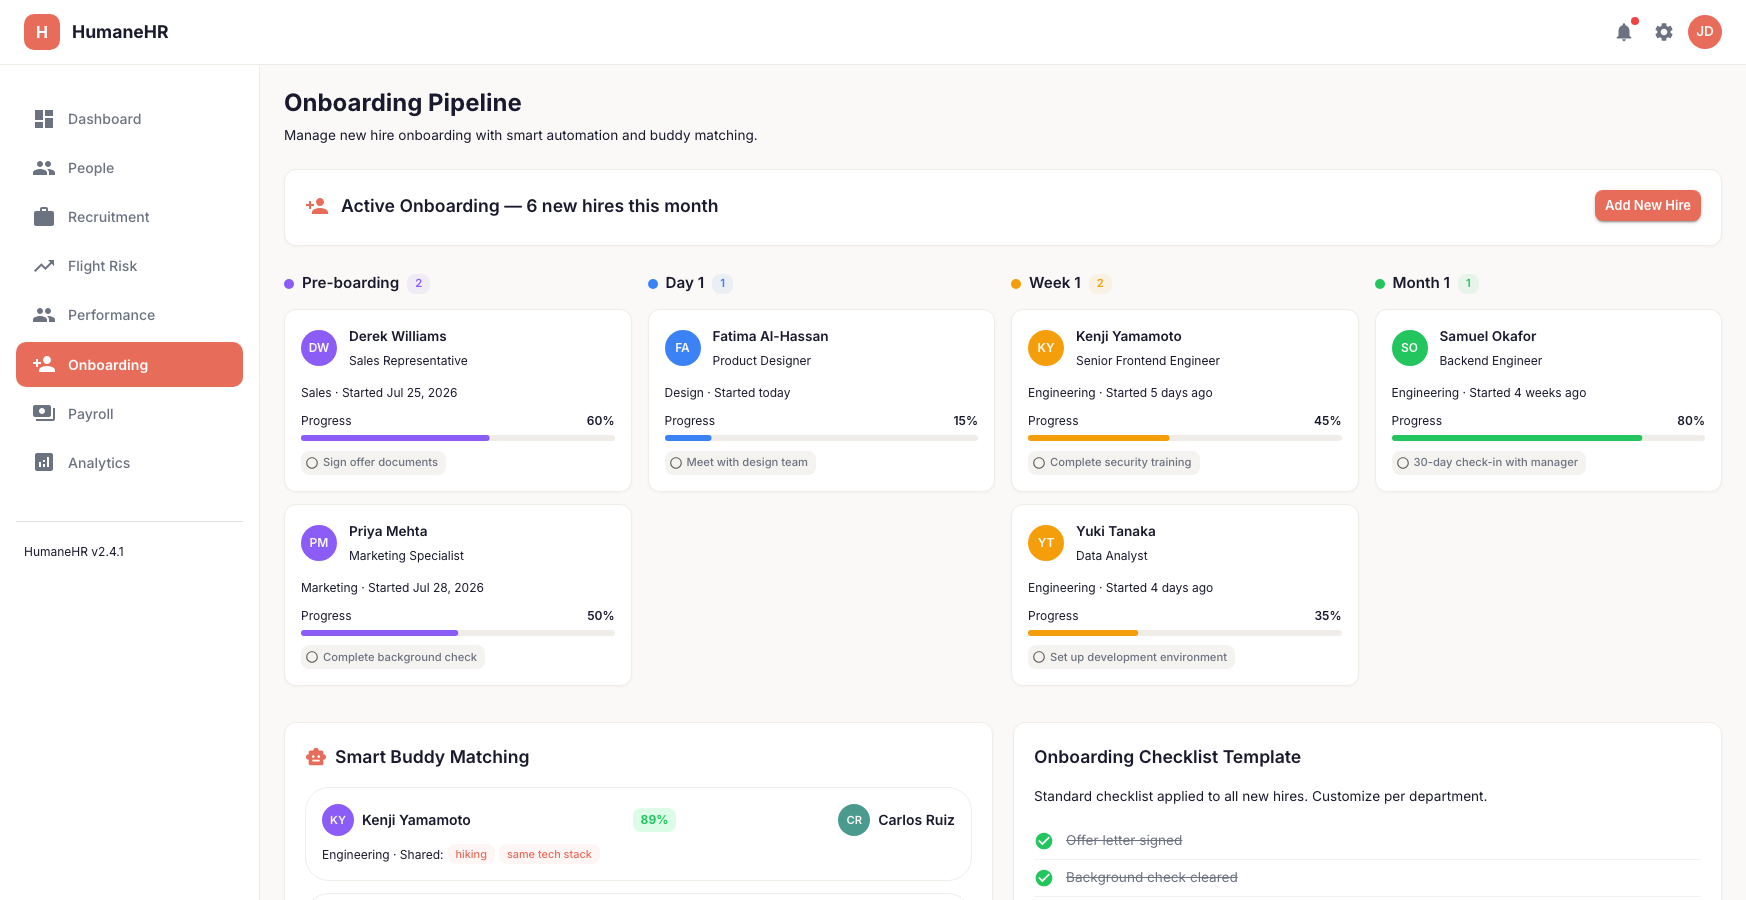Click the Onboarding add-person sidebar icon
Viewport: 1746px width, 900px height.
[44, 364]
